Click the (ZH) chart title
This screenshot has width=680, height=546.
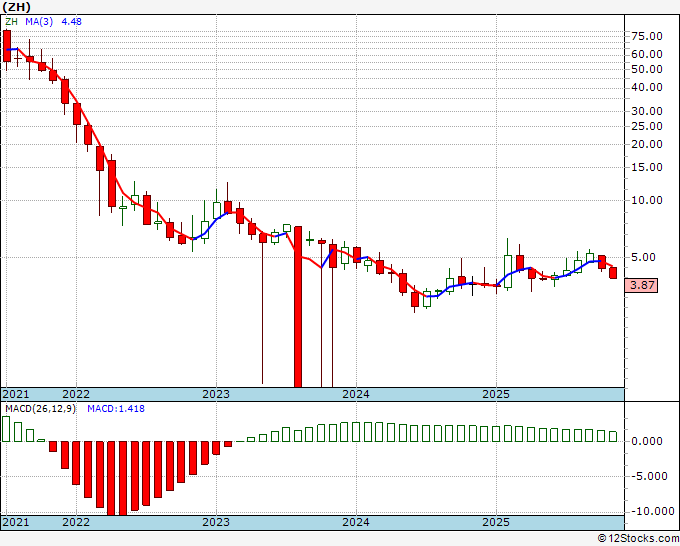tap(16, 7)
